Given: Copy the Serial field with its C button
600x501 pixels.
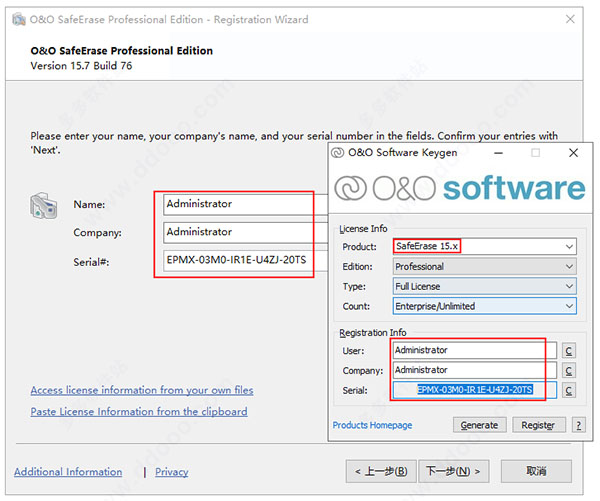Looking at the screenshot, I should (x=569, y=390).
